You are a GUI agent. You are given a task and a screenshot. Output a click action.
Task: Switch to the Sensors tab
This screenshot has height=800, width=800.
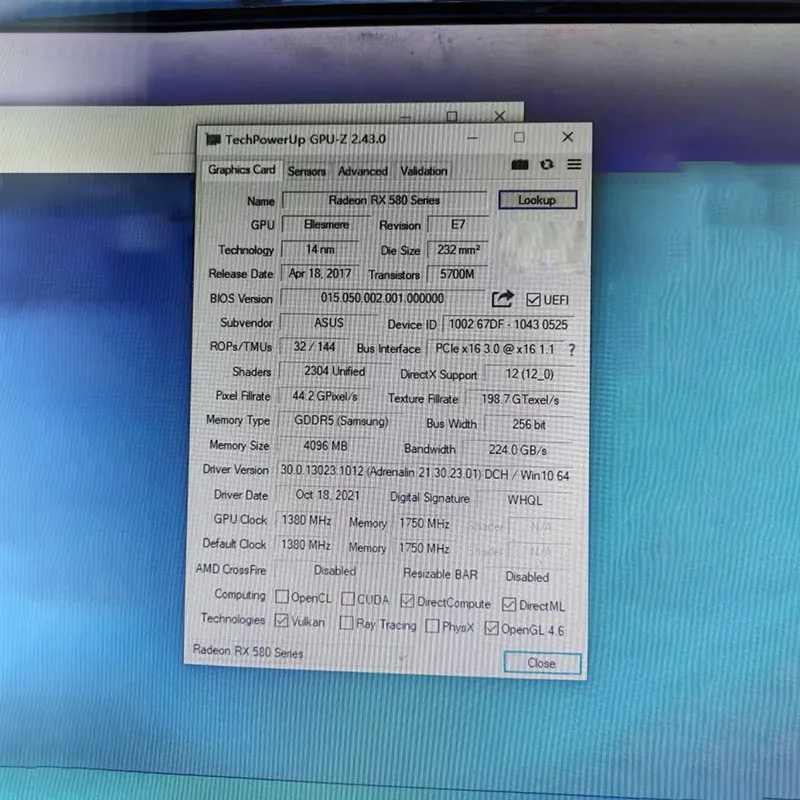click(x=306, y=171)
